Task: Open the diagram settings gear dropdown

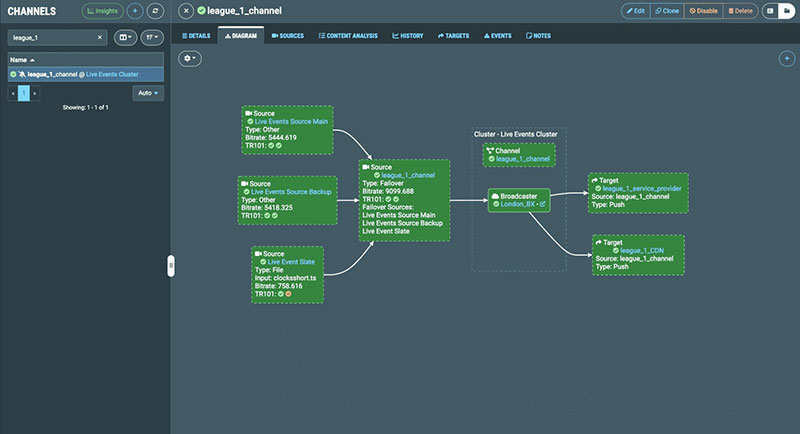Action: pyautogui.click(x=190, y=59)
